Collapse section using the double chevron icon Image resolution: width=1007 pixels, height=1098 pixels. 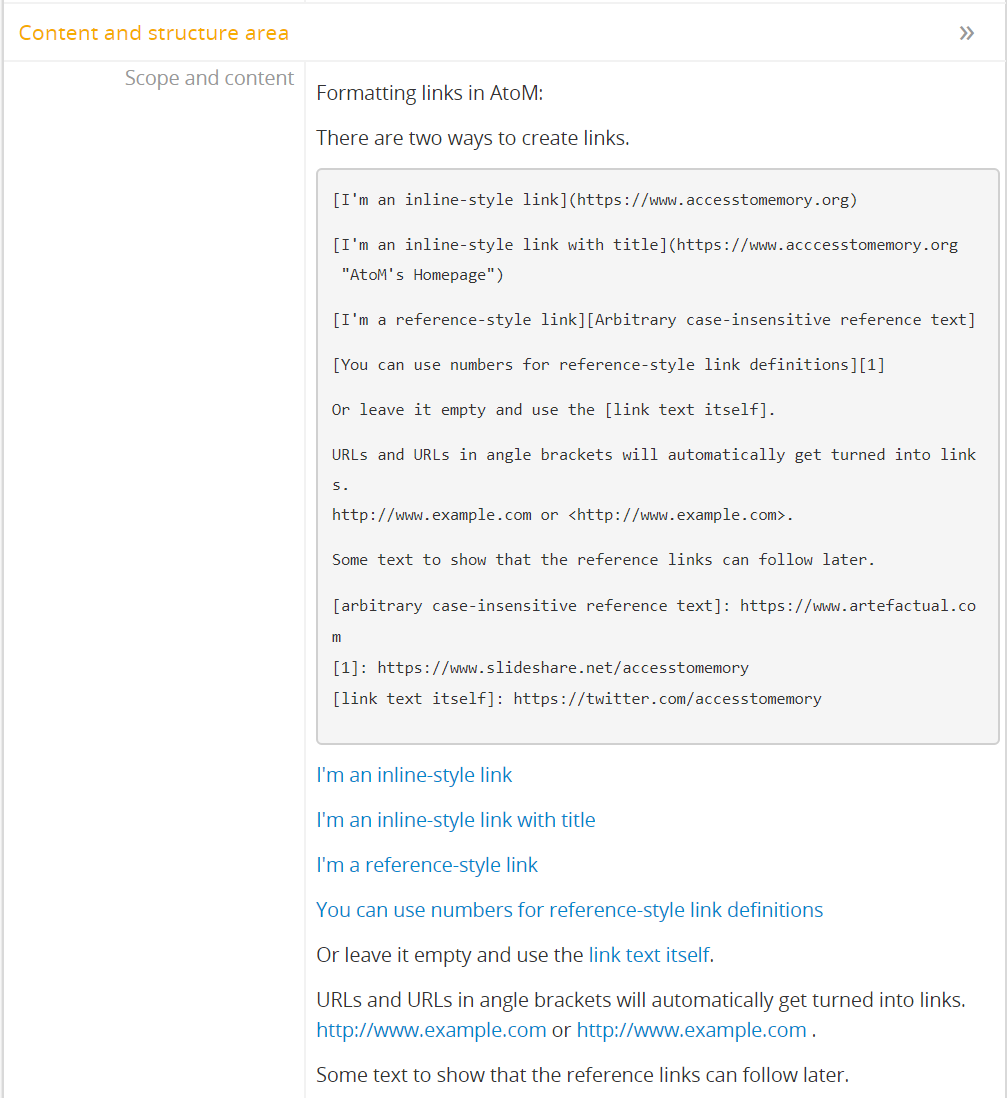pyautogui.click(x=966, y=33)
